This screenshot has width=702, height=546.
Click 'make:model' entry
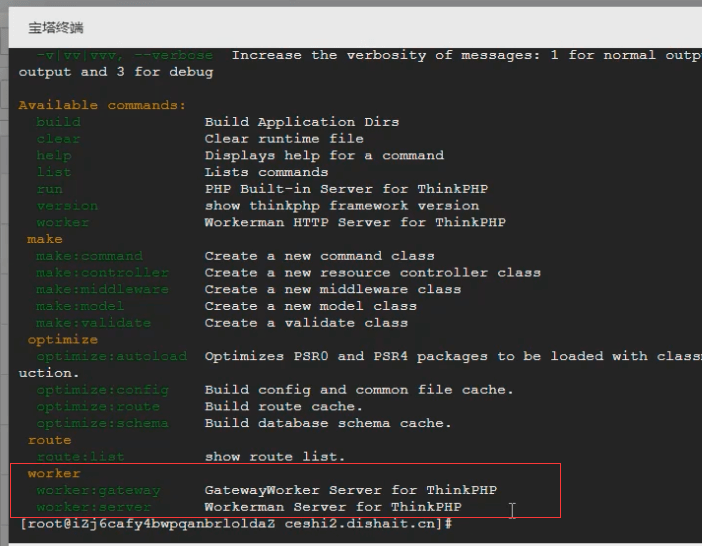(80, 306)
